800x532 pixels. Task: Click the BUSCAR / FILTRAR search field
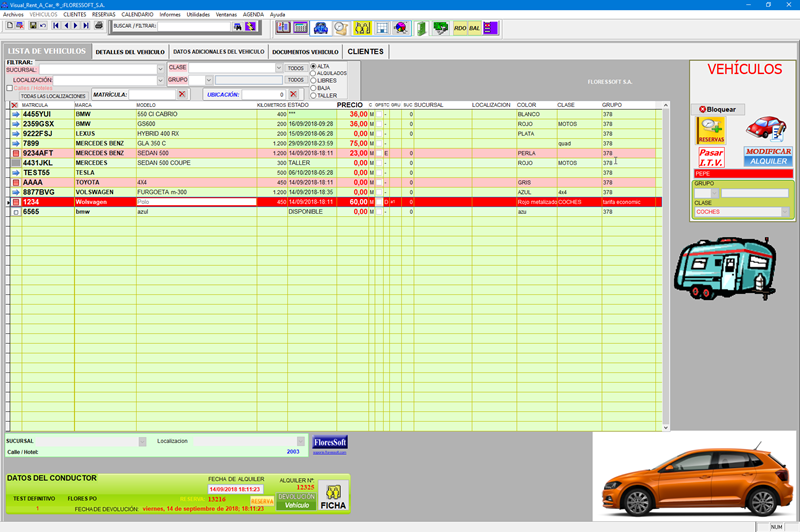(194, 26)
